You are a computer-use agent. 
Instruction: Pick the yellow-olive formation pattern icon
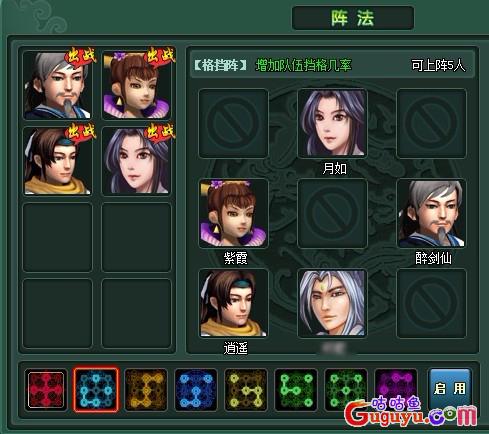pos(246,390)
